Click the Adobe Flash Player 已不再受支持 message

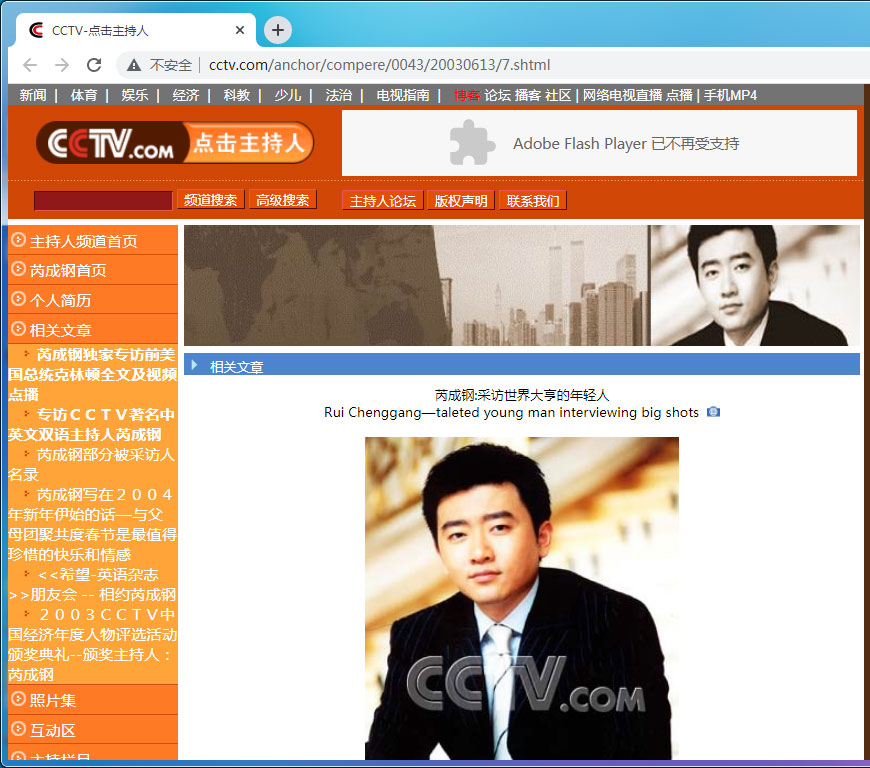626,144
